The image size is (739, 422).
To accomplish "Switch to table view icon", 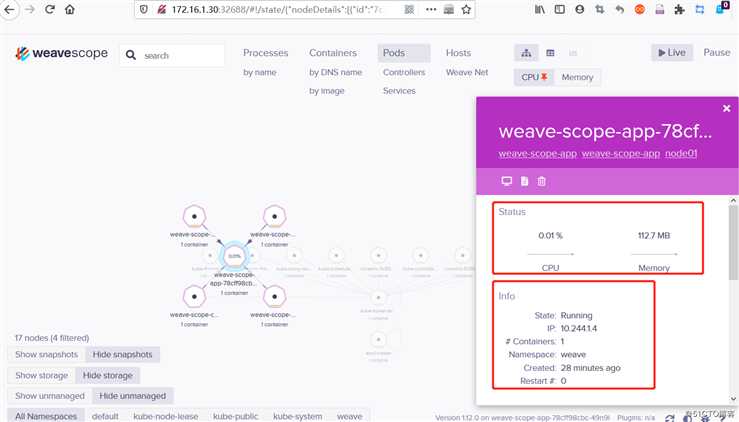I will [x=550, y=53].
